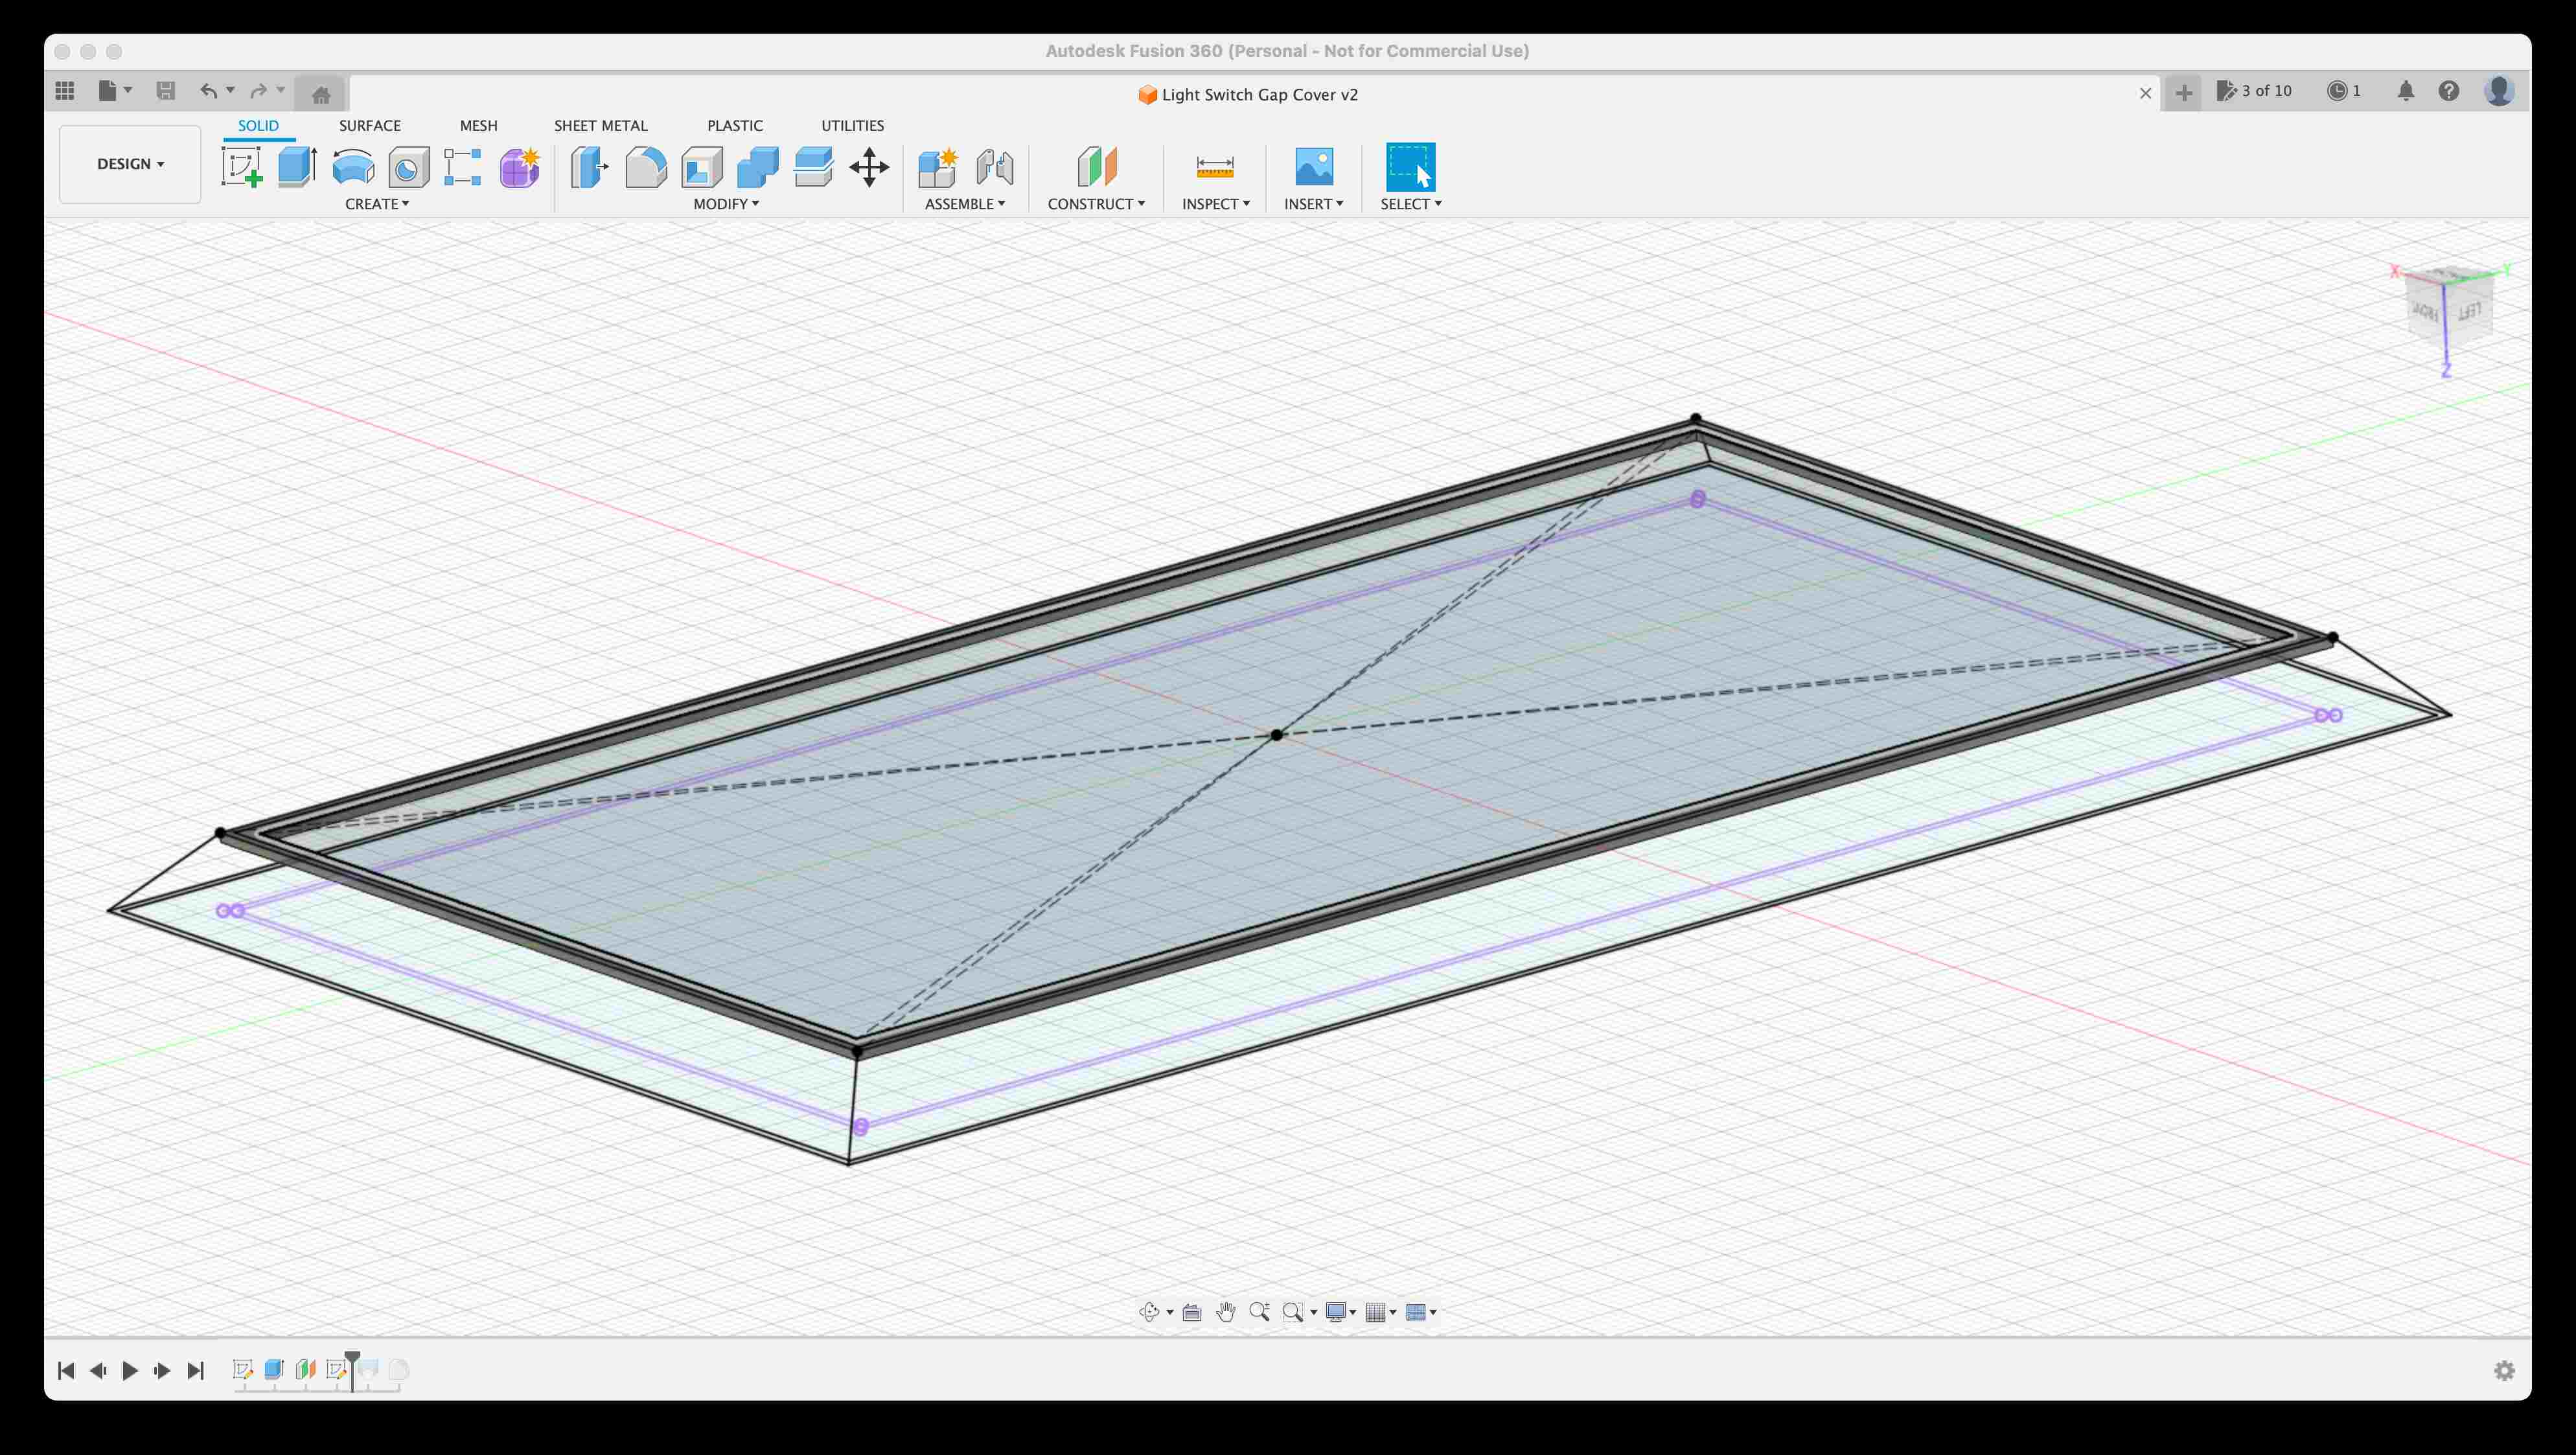2576x1455 pixels.
Task: Select the Create Sketch tool
Action: [x=243, y=167]
